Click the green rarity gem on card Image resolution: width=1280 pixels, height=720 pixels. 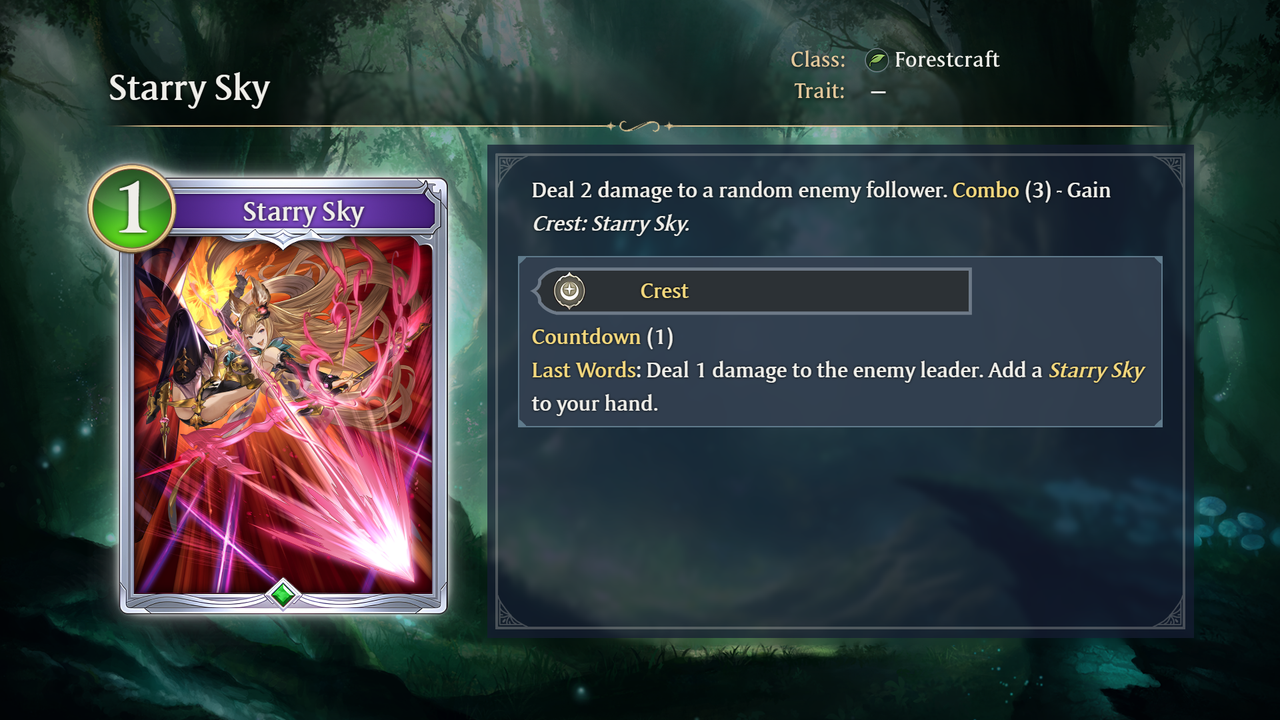click(283, 595)
